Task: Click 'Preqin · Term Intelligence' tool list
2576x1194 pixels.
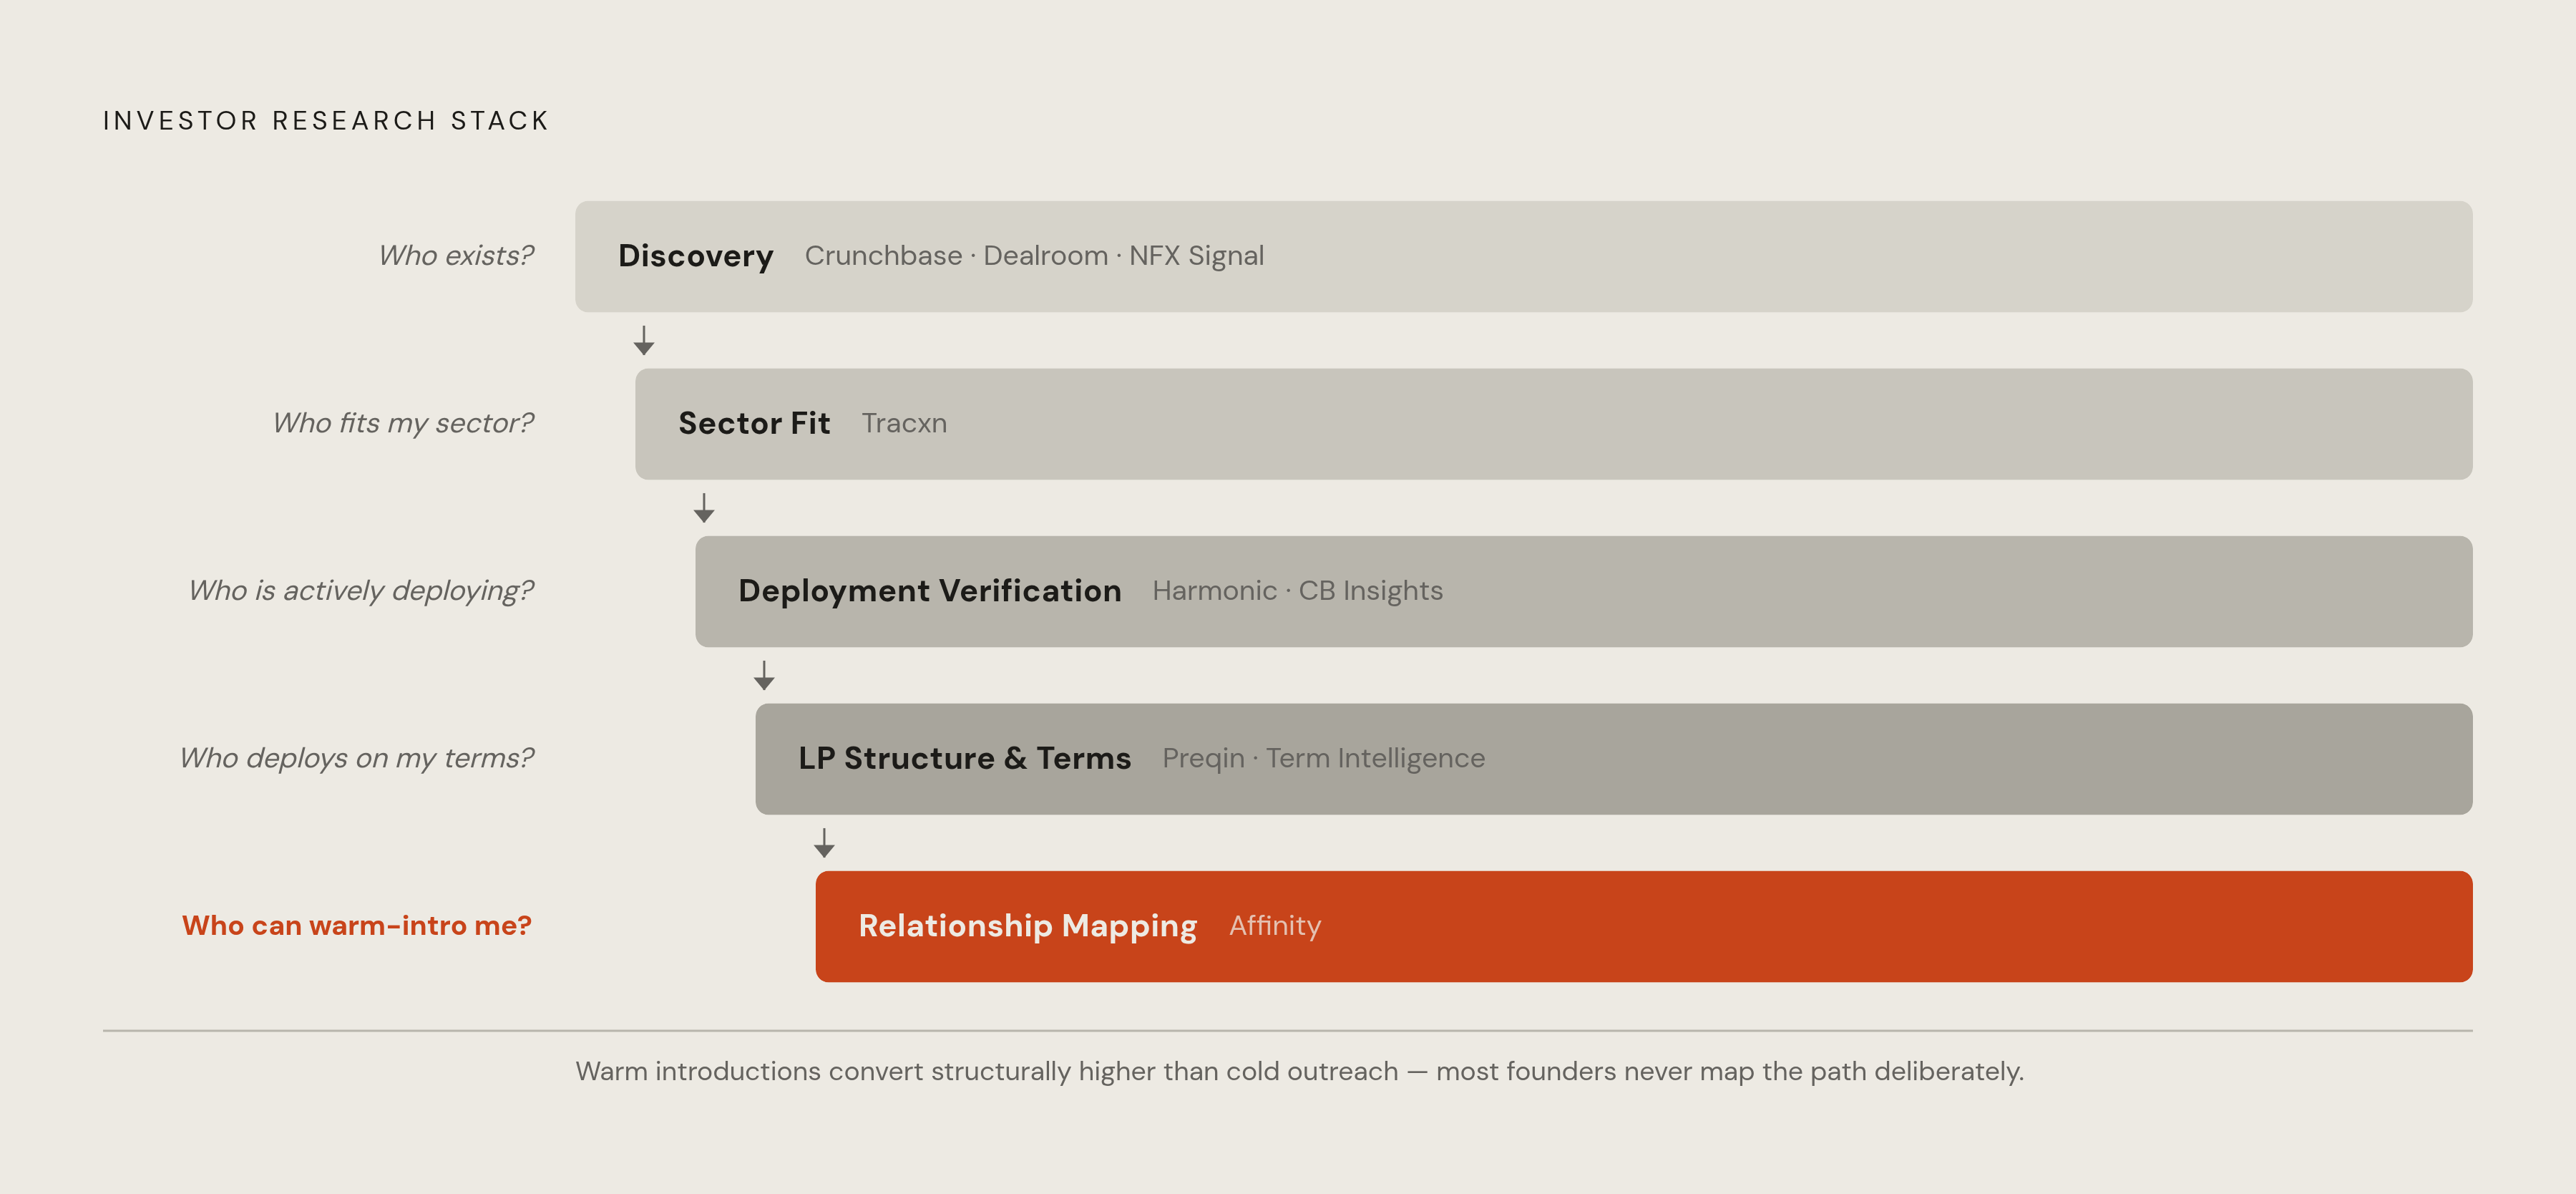Action: pyautogui.click(x=1323, y=758)
